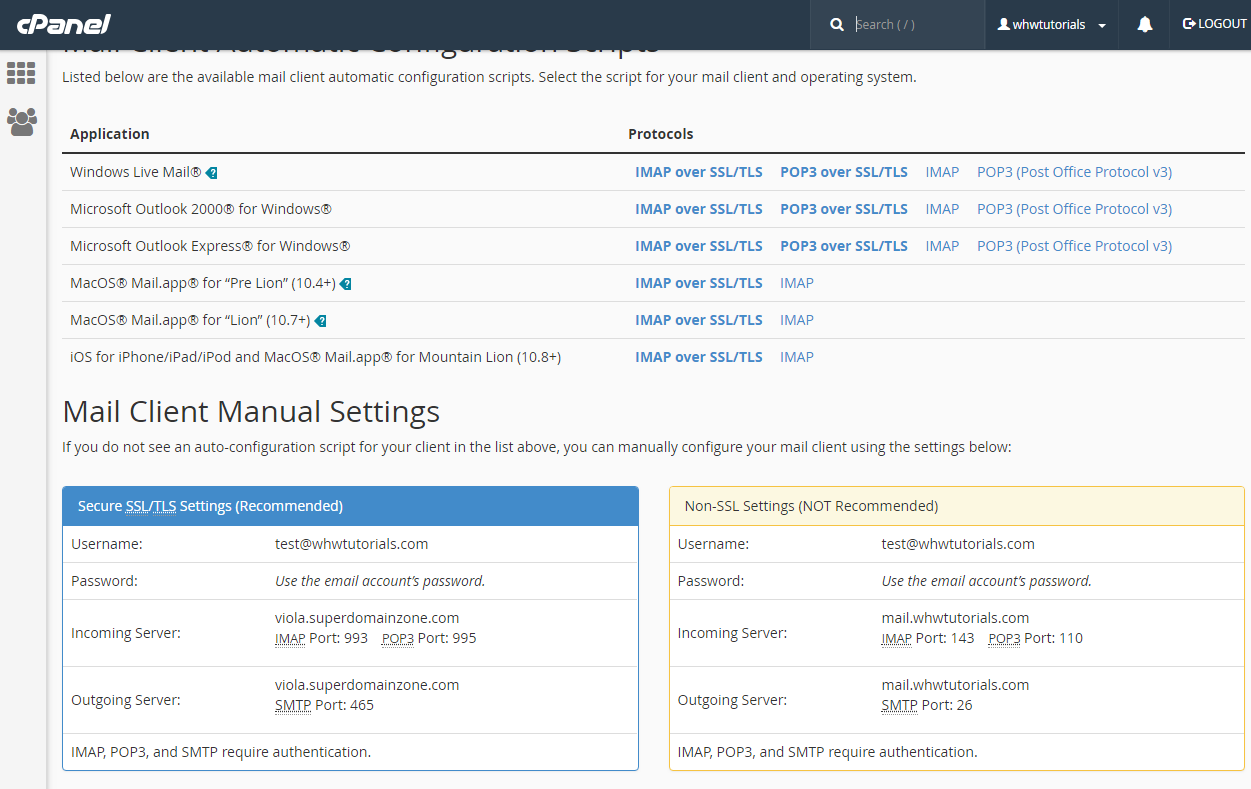
Task: Open the apps grid icon in the sidebar
Action: [21, 73]
